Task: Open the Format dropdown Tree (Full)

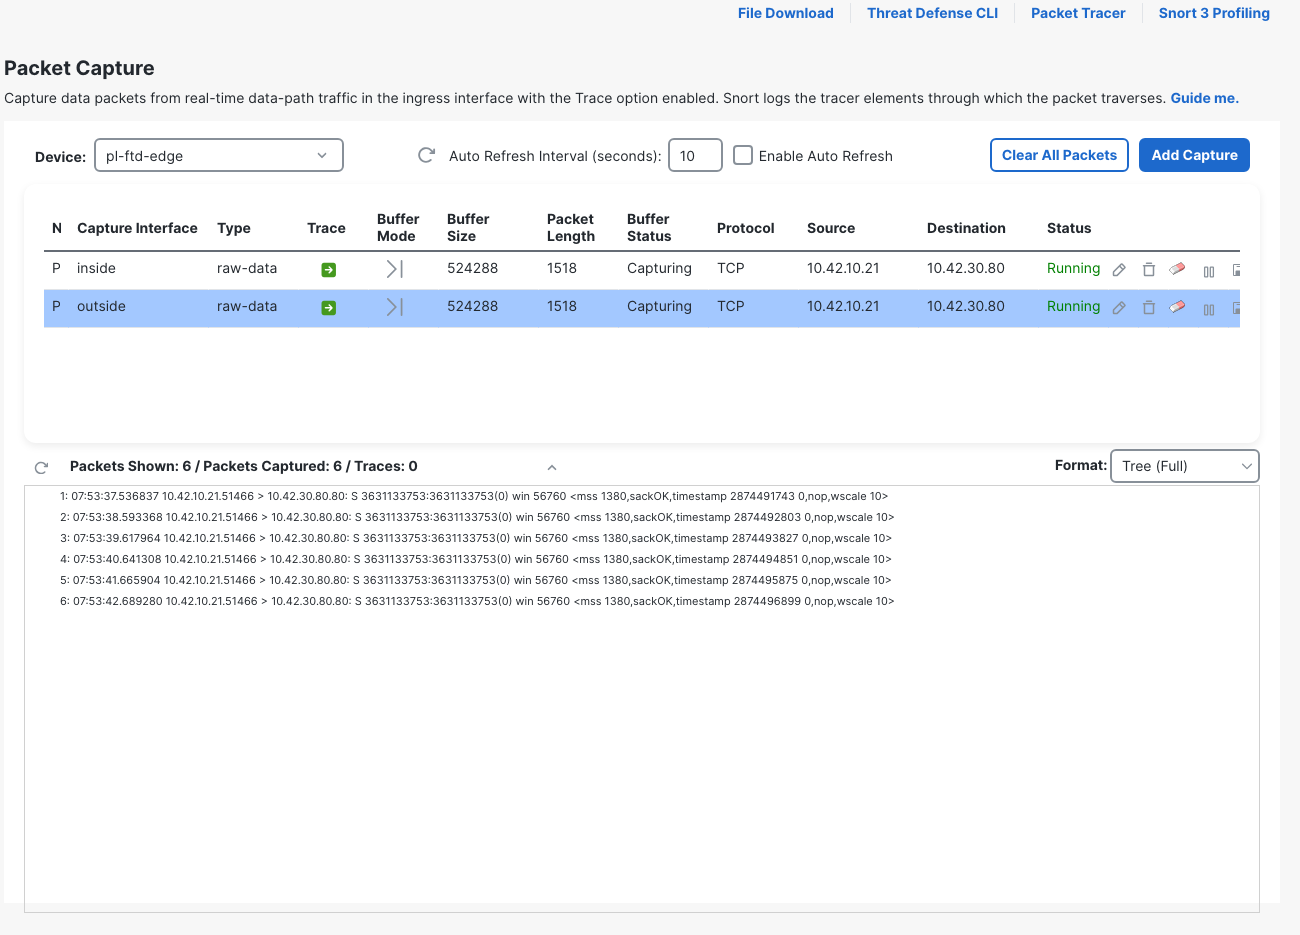Action: tap(1184, 466)
